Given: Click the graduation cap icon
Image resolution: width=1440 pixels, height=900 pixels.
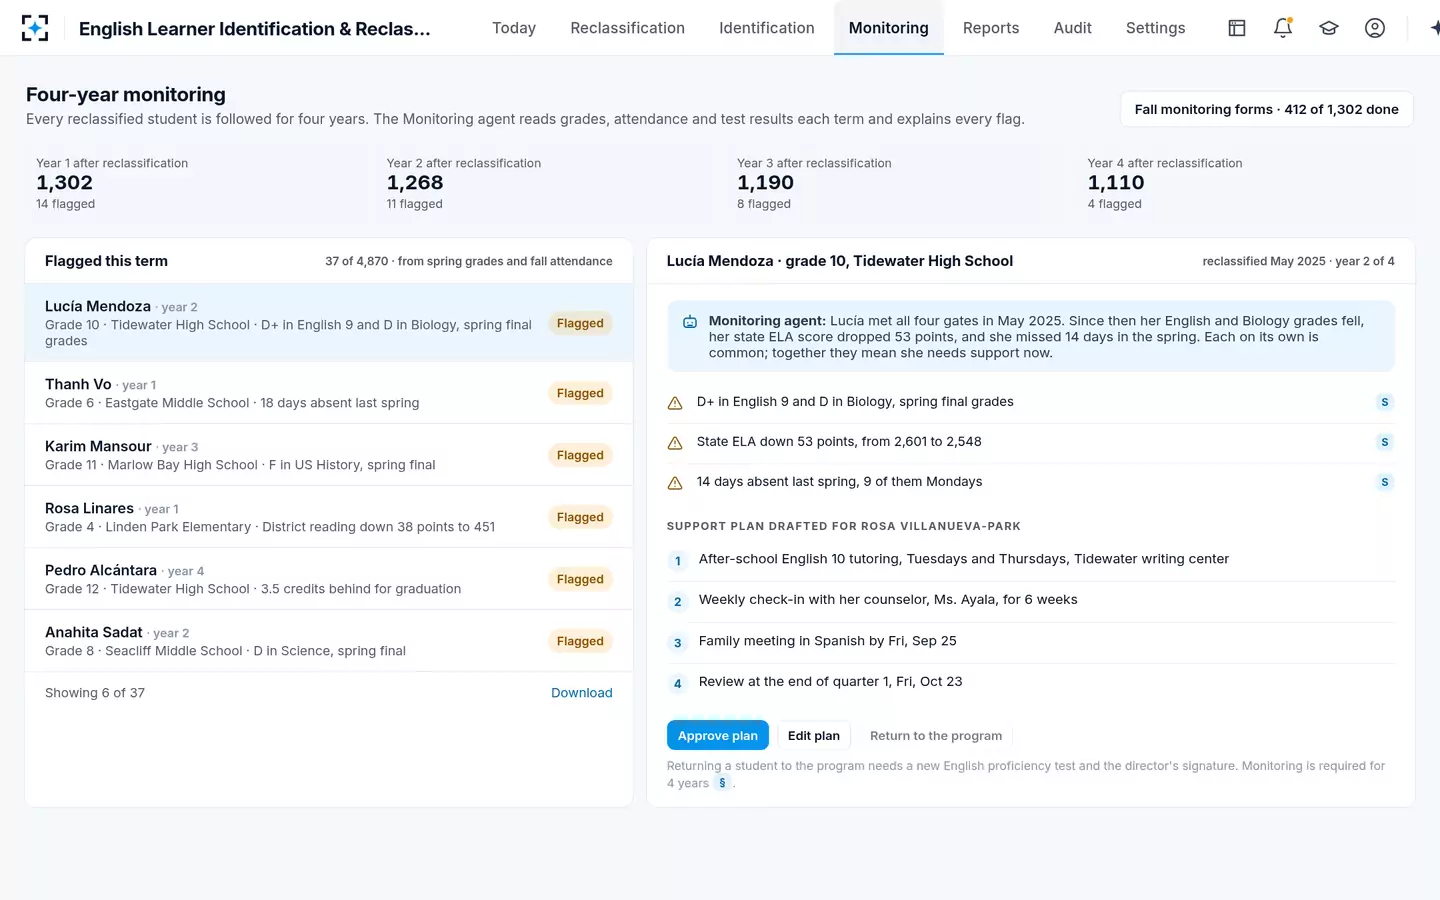Looking at the screenshot, I should 1329,28.
